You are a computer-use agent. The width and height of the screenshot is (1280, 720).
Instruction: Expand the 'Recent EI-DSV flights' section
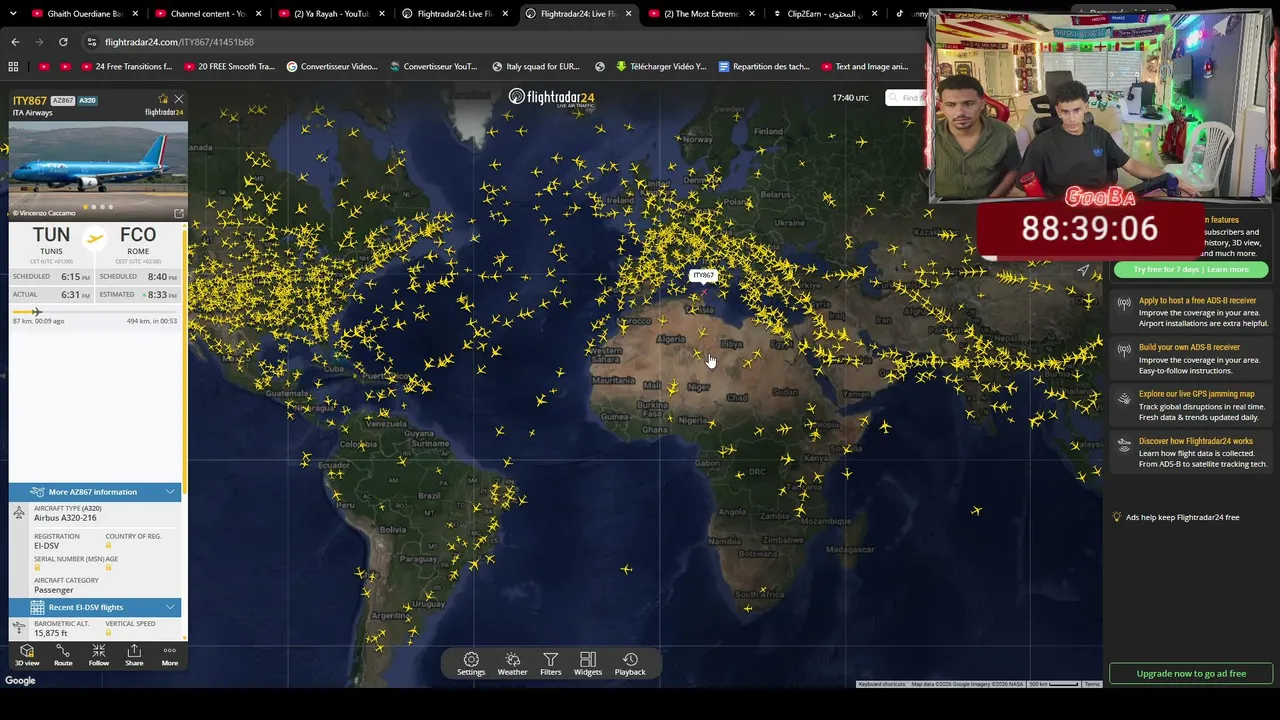point(95,607)
